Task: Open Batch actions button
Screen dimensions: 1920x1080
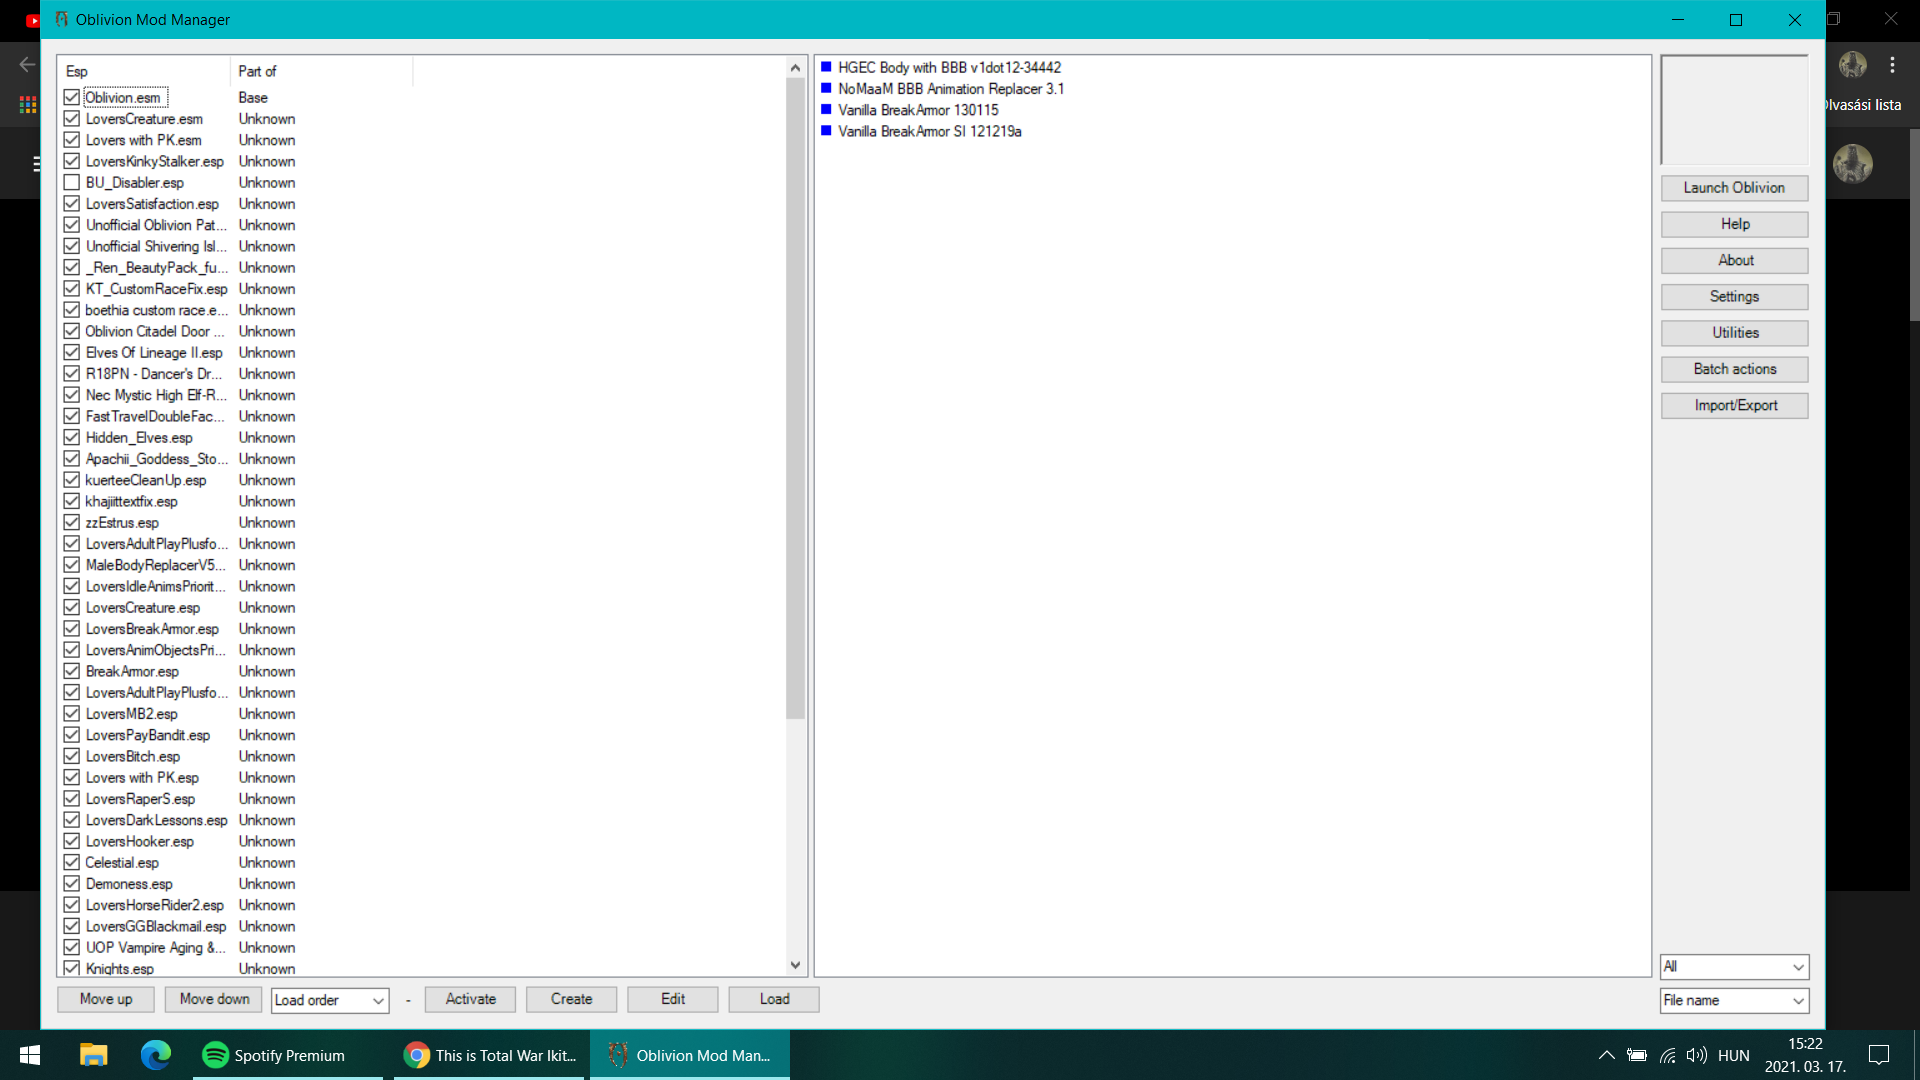Action: tap(1734, 369)
